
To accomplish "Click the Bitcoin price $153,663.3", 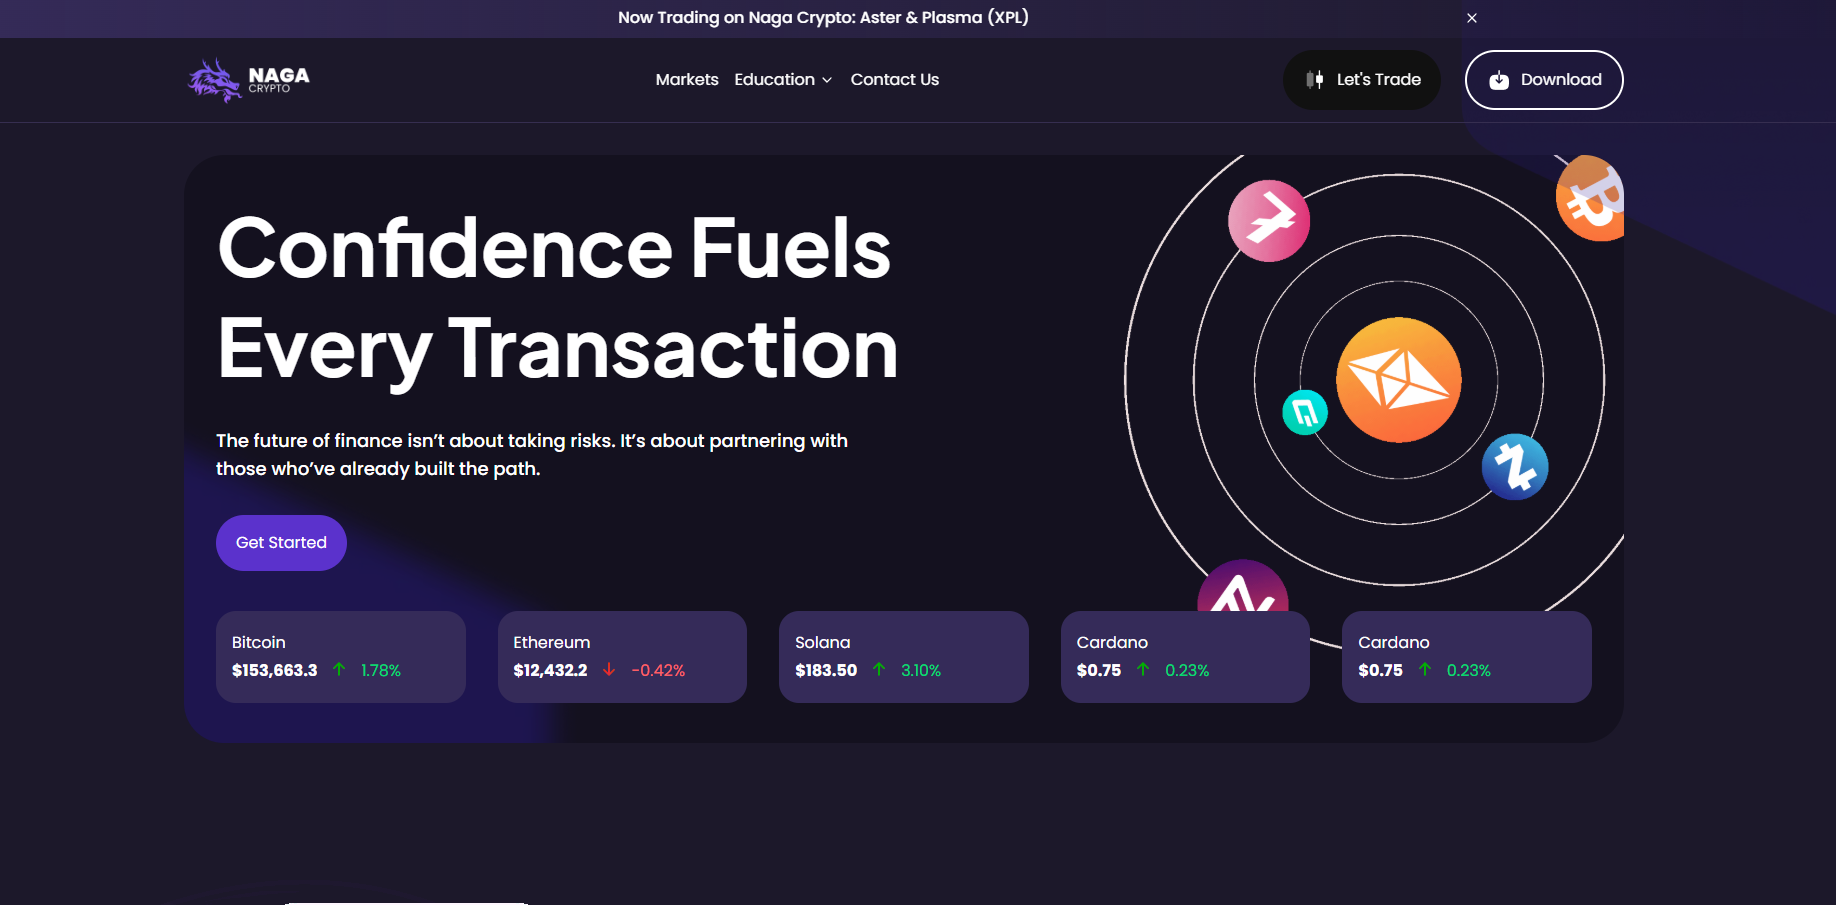I will pos(275,670).
